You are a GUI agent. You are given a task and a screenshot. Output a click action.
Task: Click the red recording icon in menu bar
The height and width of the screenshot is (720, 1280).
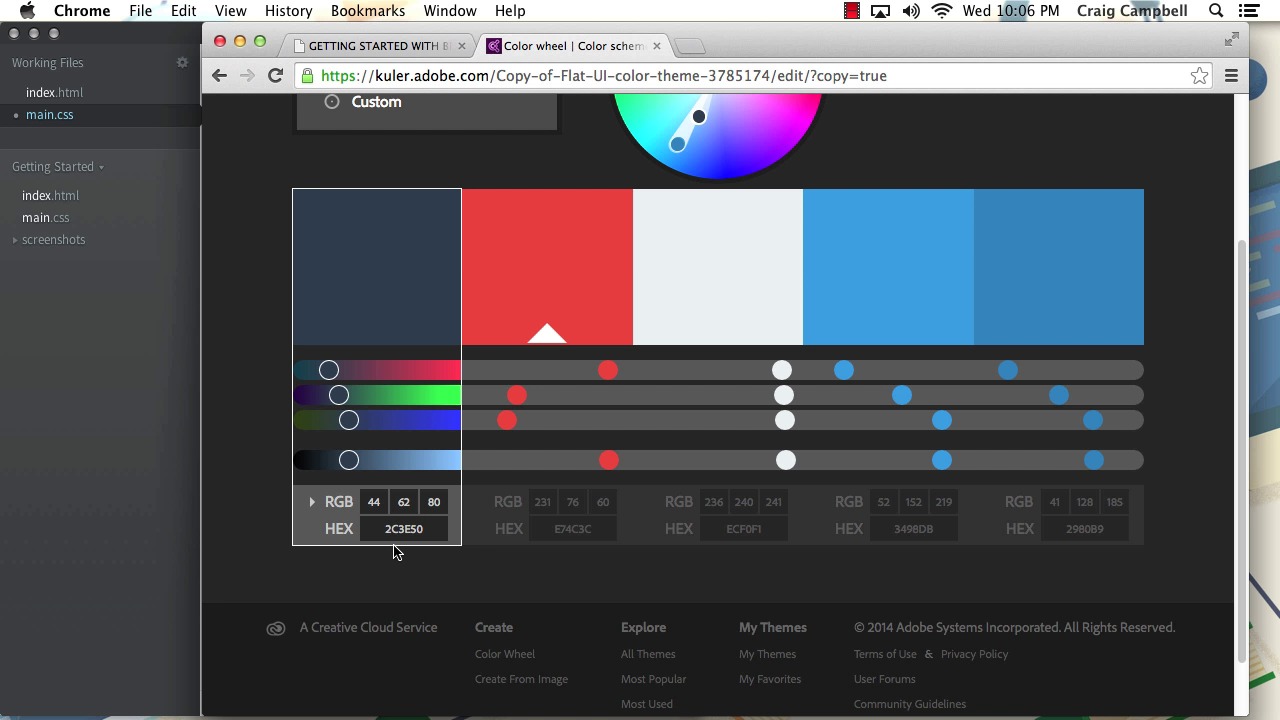(852, 11)
